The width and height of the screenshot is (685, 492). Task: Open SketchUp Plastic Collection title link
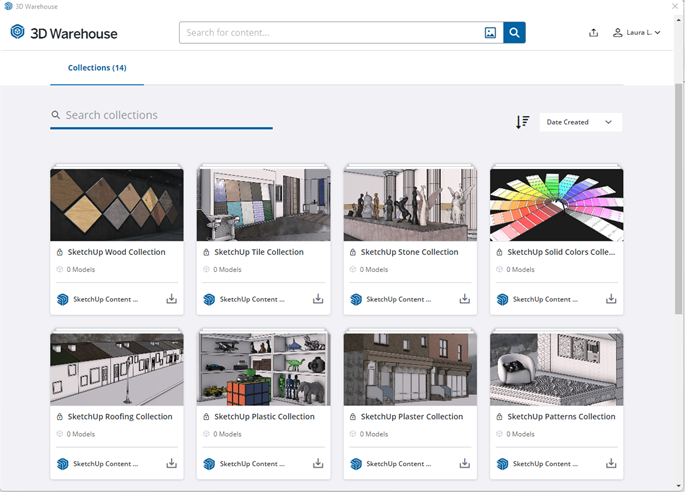tap(264, 417)
